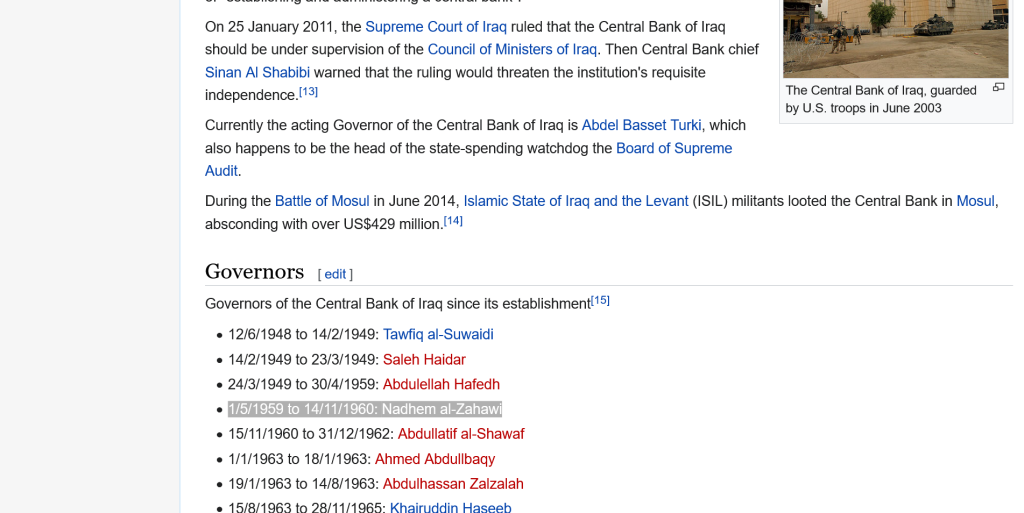Edit the Governors section
1024x513 pixels.
[335, 274]
